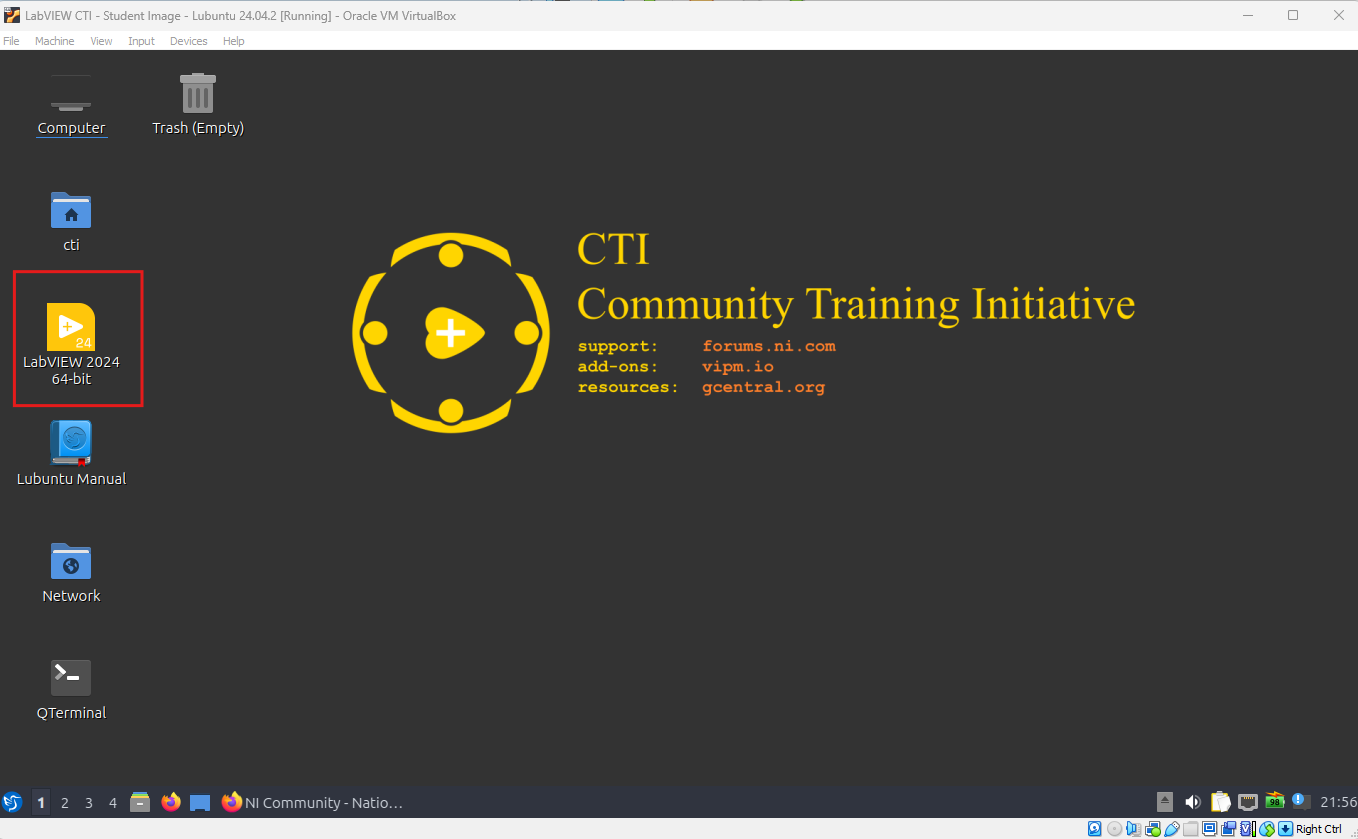1358x839 pixels.
Task: Select the Network folder desktop icon
Action: 71,572
